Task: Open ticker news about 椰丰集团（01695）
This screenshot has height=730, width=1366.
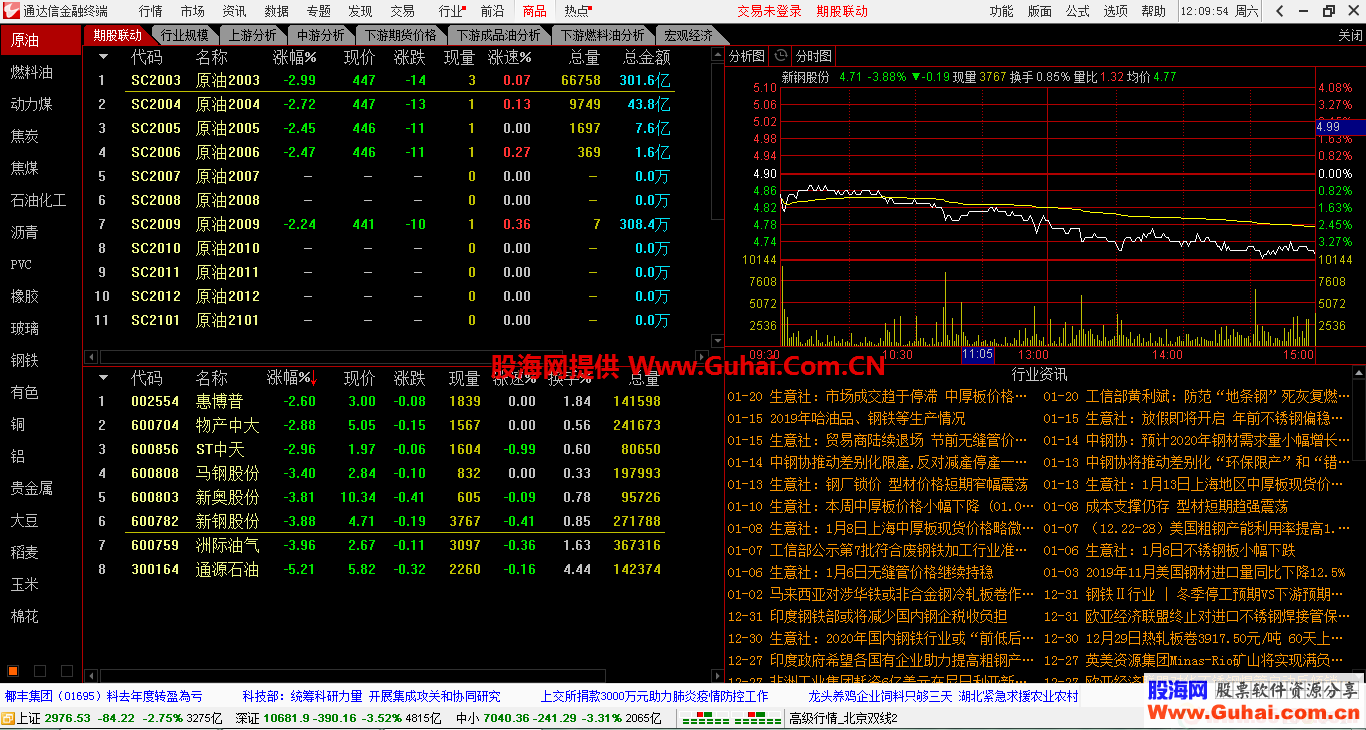Action: coord(103,696)
